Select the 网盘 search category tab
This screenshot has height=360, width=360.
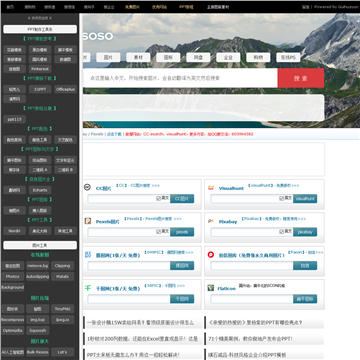click(x=198, y=57)
